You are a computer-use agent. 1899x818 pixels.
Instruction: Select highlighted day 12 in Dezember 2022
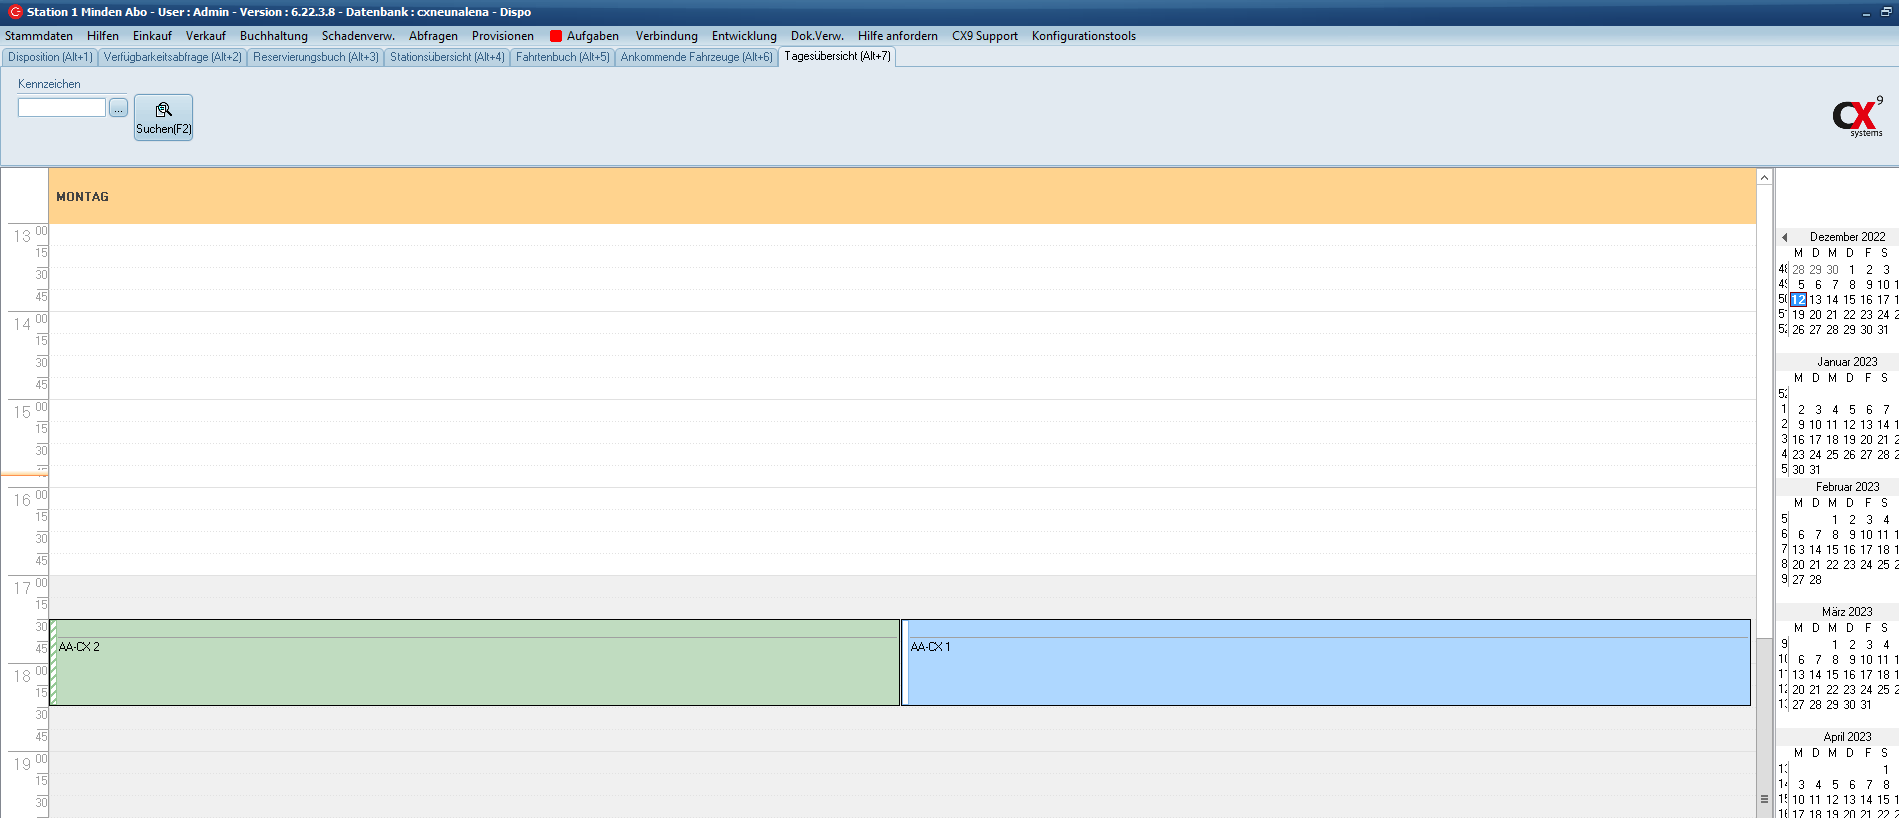[1798, 300]
